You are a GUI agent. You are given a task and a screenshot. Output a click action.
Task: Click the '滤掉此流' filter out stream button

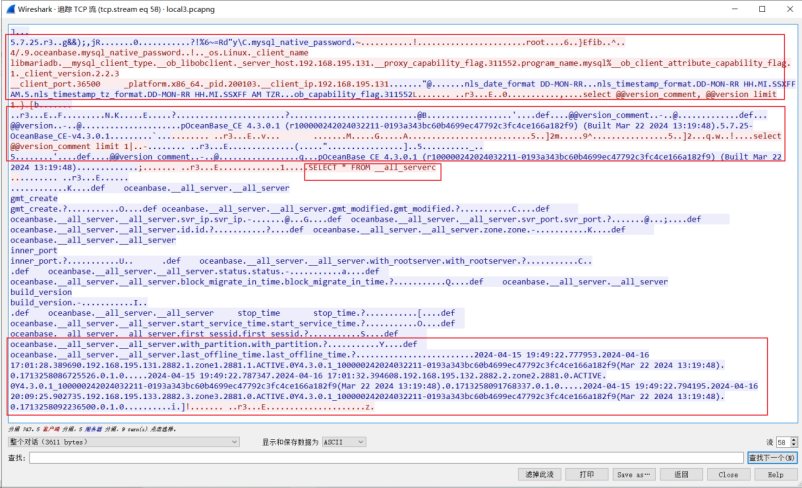tap(539, 474)
